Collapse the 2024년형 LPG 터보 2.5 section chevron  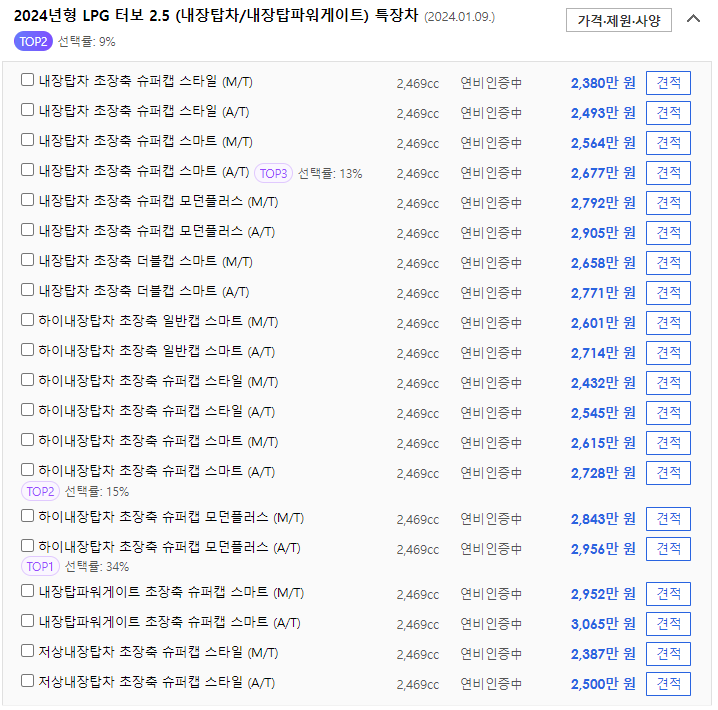693,19
